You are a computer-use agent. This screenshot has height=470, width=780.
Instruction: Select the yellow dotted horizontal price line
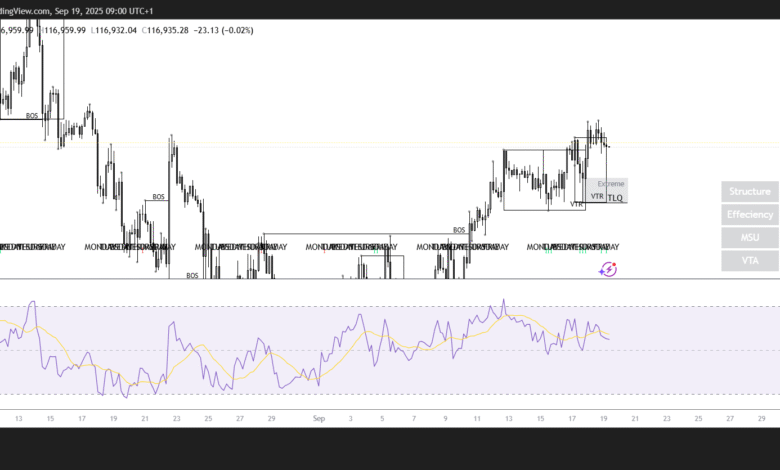(x=300, y=144)
